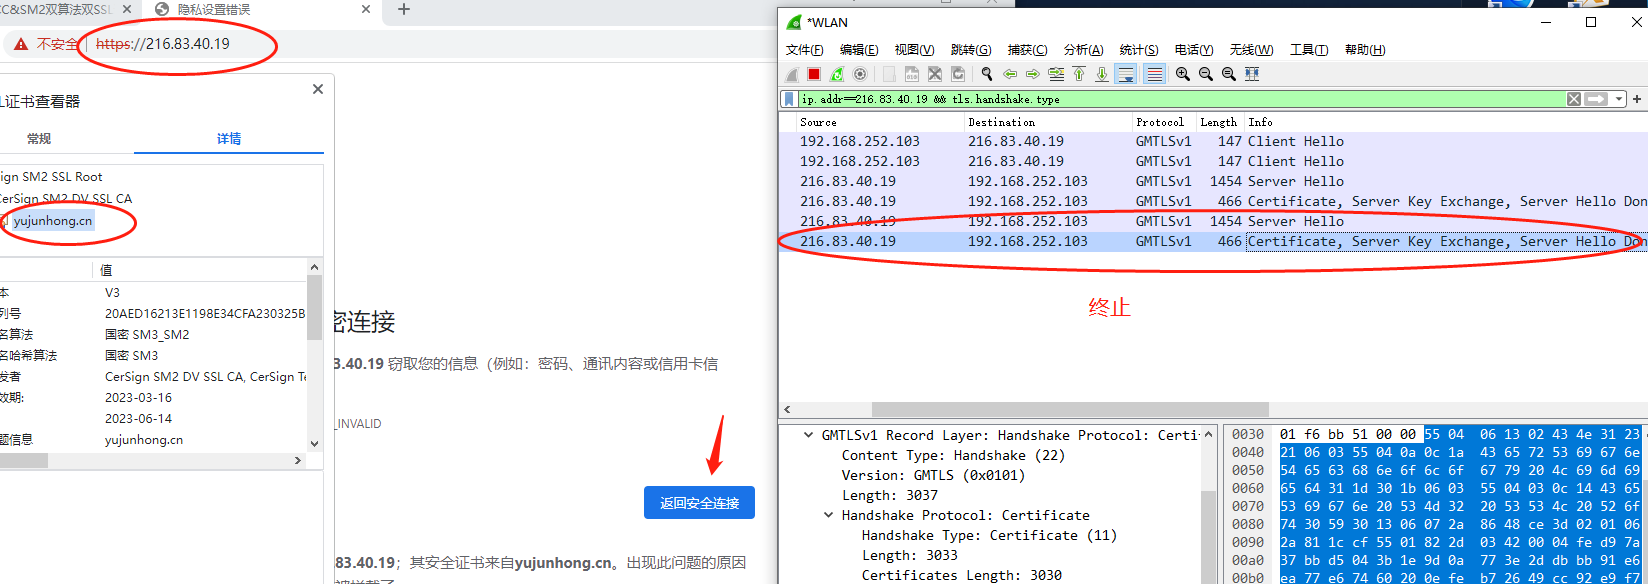
Task: Collapse the GMTLSv1 Record Layer node
Action: tap(808, 436)
